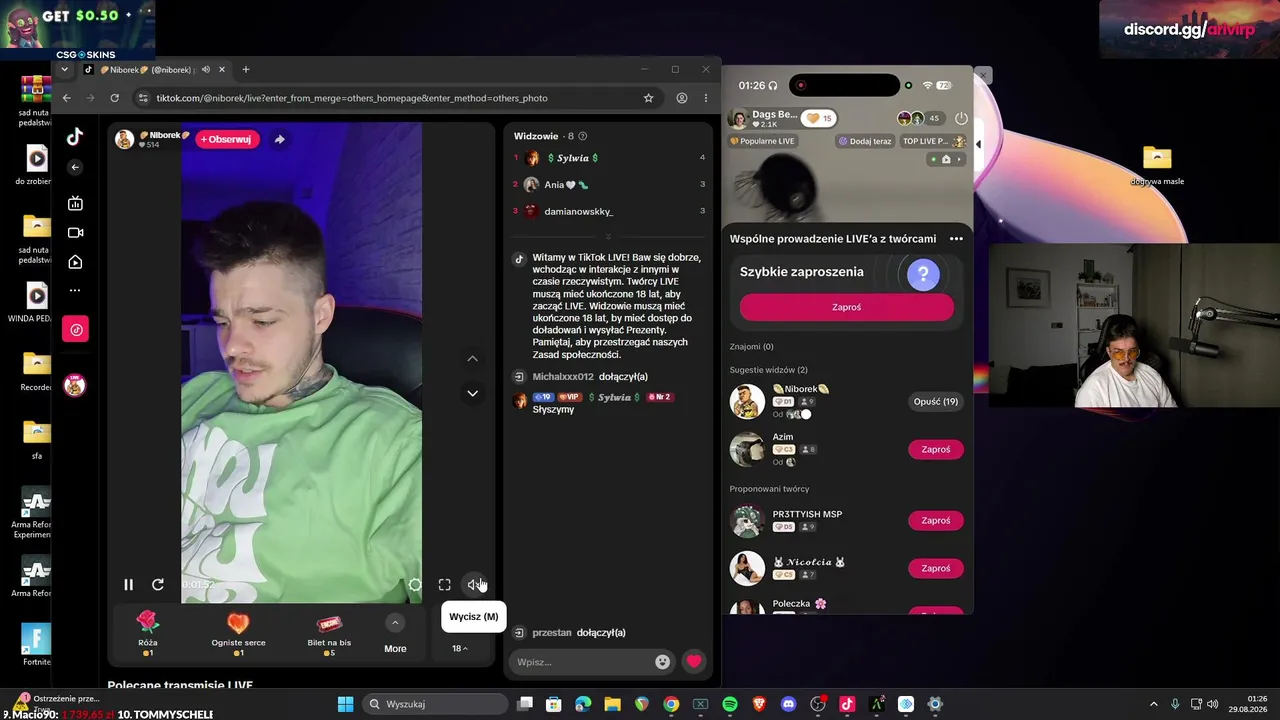Enter fullscreen mode on the stream
Image resolution: width=1280 pixels, height=720 pixels.
tap(445, 585)
